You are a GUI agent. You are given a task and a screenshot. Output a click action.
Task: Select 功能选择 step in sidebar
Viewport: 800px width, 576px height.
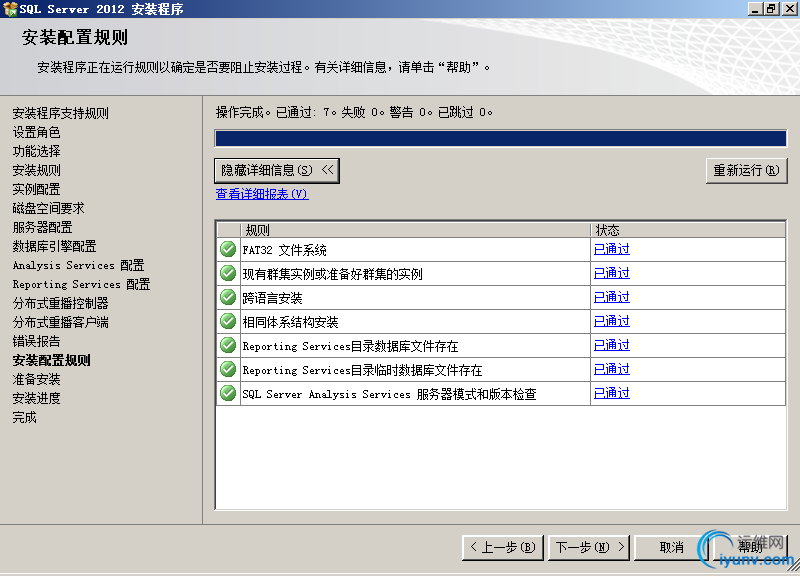coord(36,151)
